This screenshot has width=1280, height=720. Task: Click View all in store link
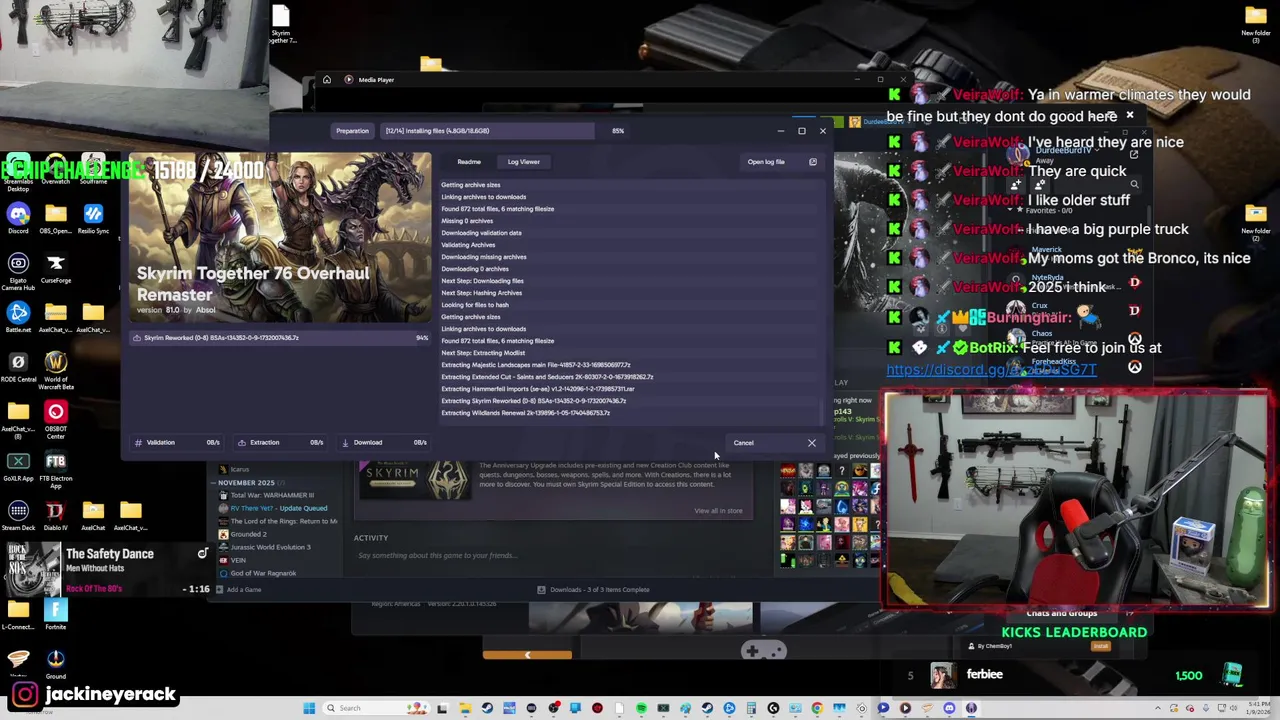click(718, 511)
